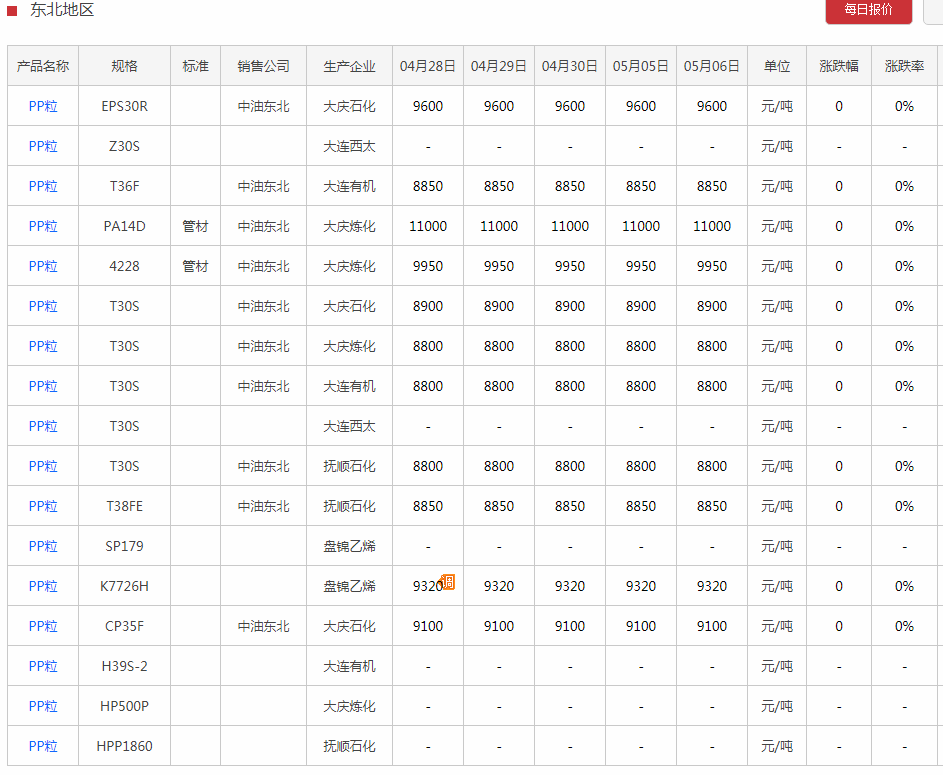Open PP粒 link in HP500P row
Viewport: 943px width, 775px height.
43,706
